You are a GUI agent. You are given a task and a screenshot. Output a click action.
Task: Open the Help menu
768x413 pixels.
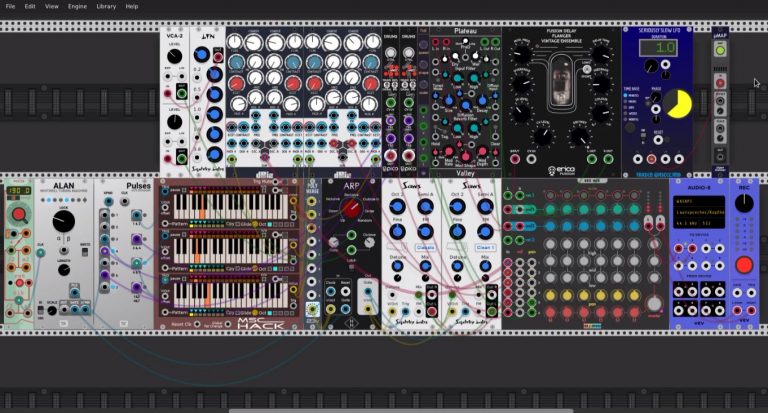tap(132, 6)
